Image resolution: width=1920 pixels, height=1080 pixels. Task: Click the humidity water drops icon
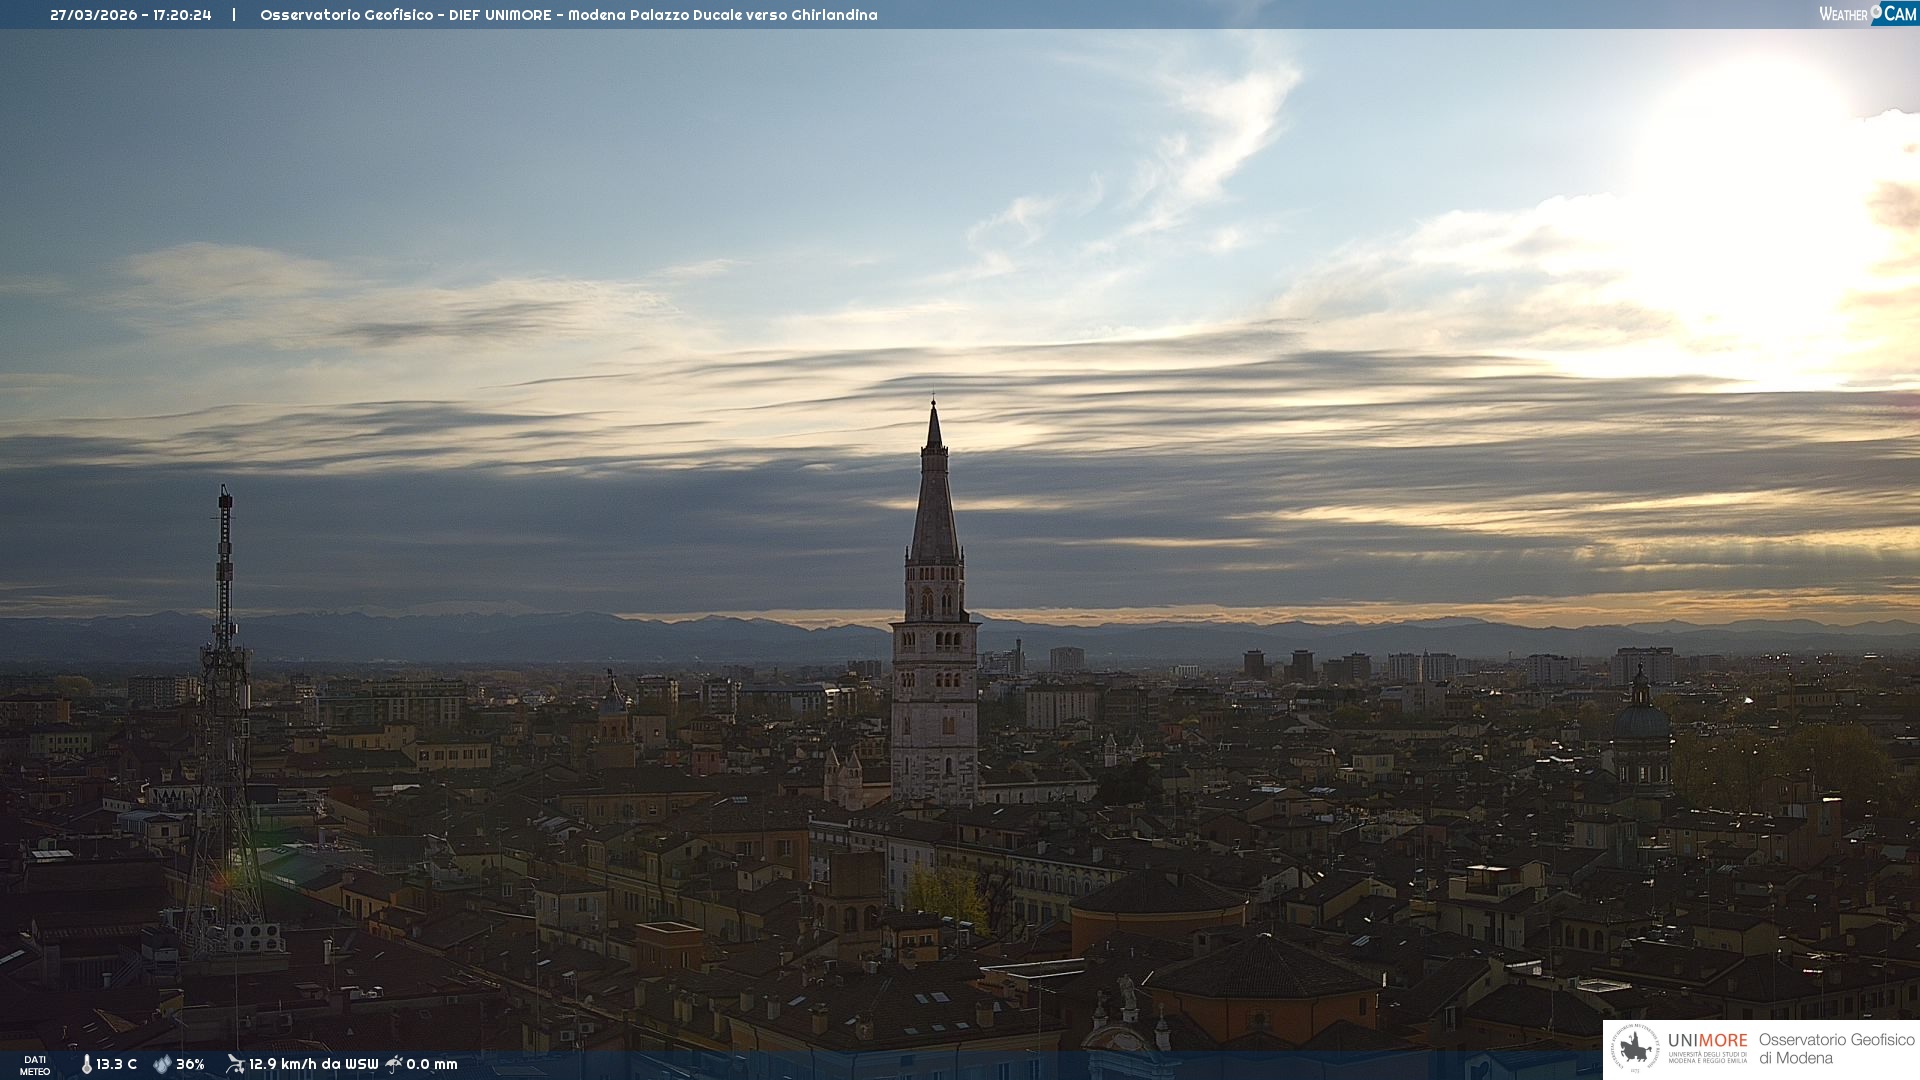[162, 1064]
